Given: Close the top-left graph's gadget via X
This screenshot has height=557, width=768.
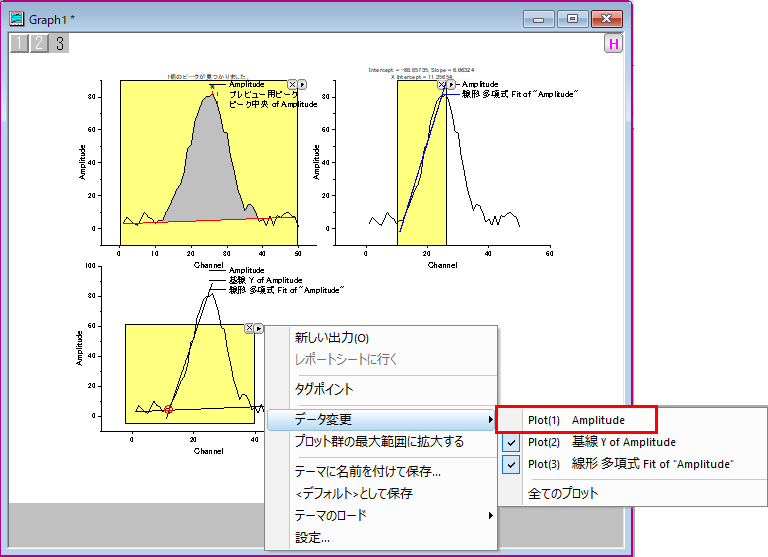Looking at the screenshot, I should click(x=292, y=85).
